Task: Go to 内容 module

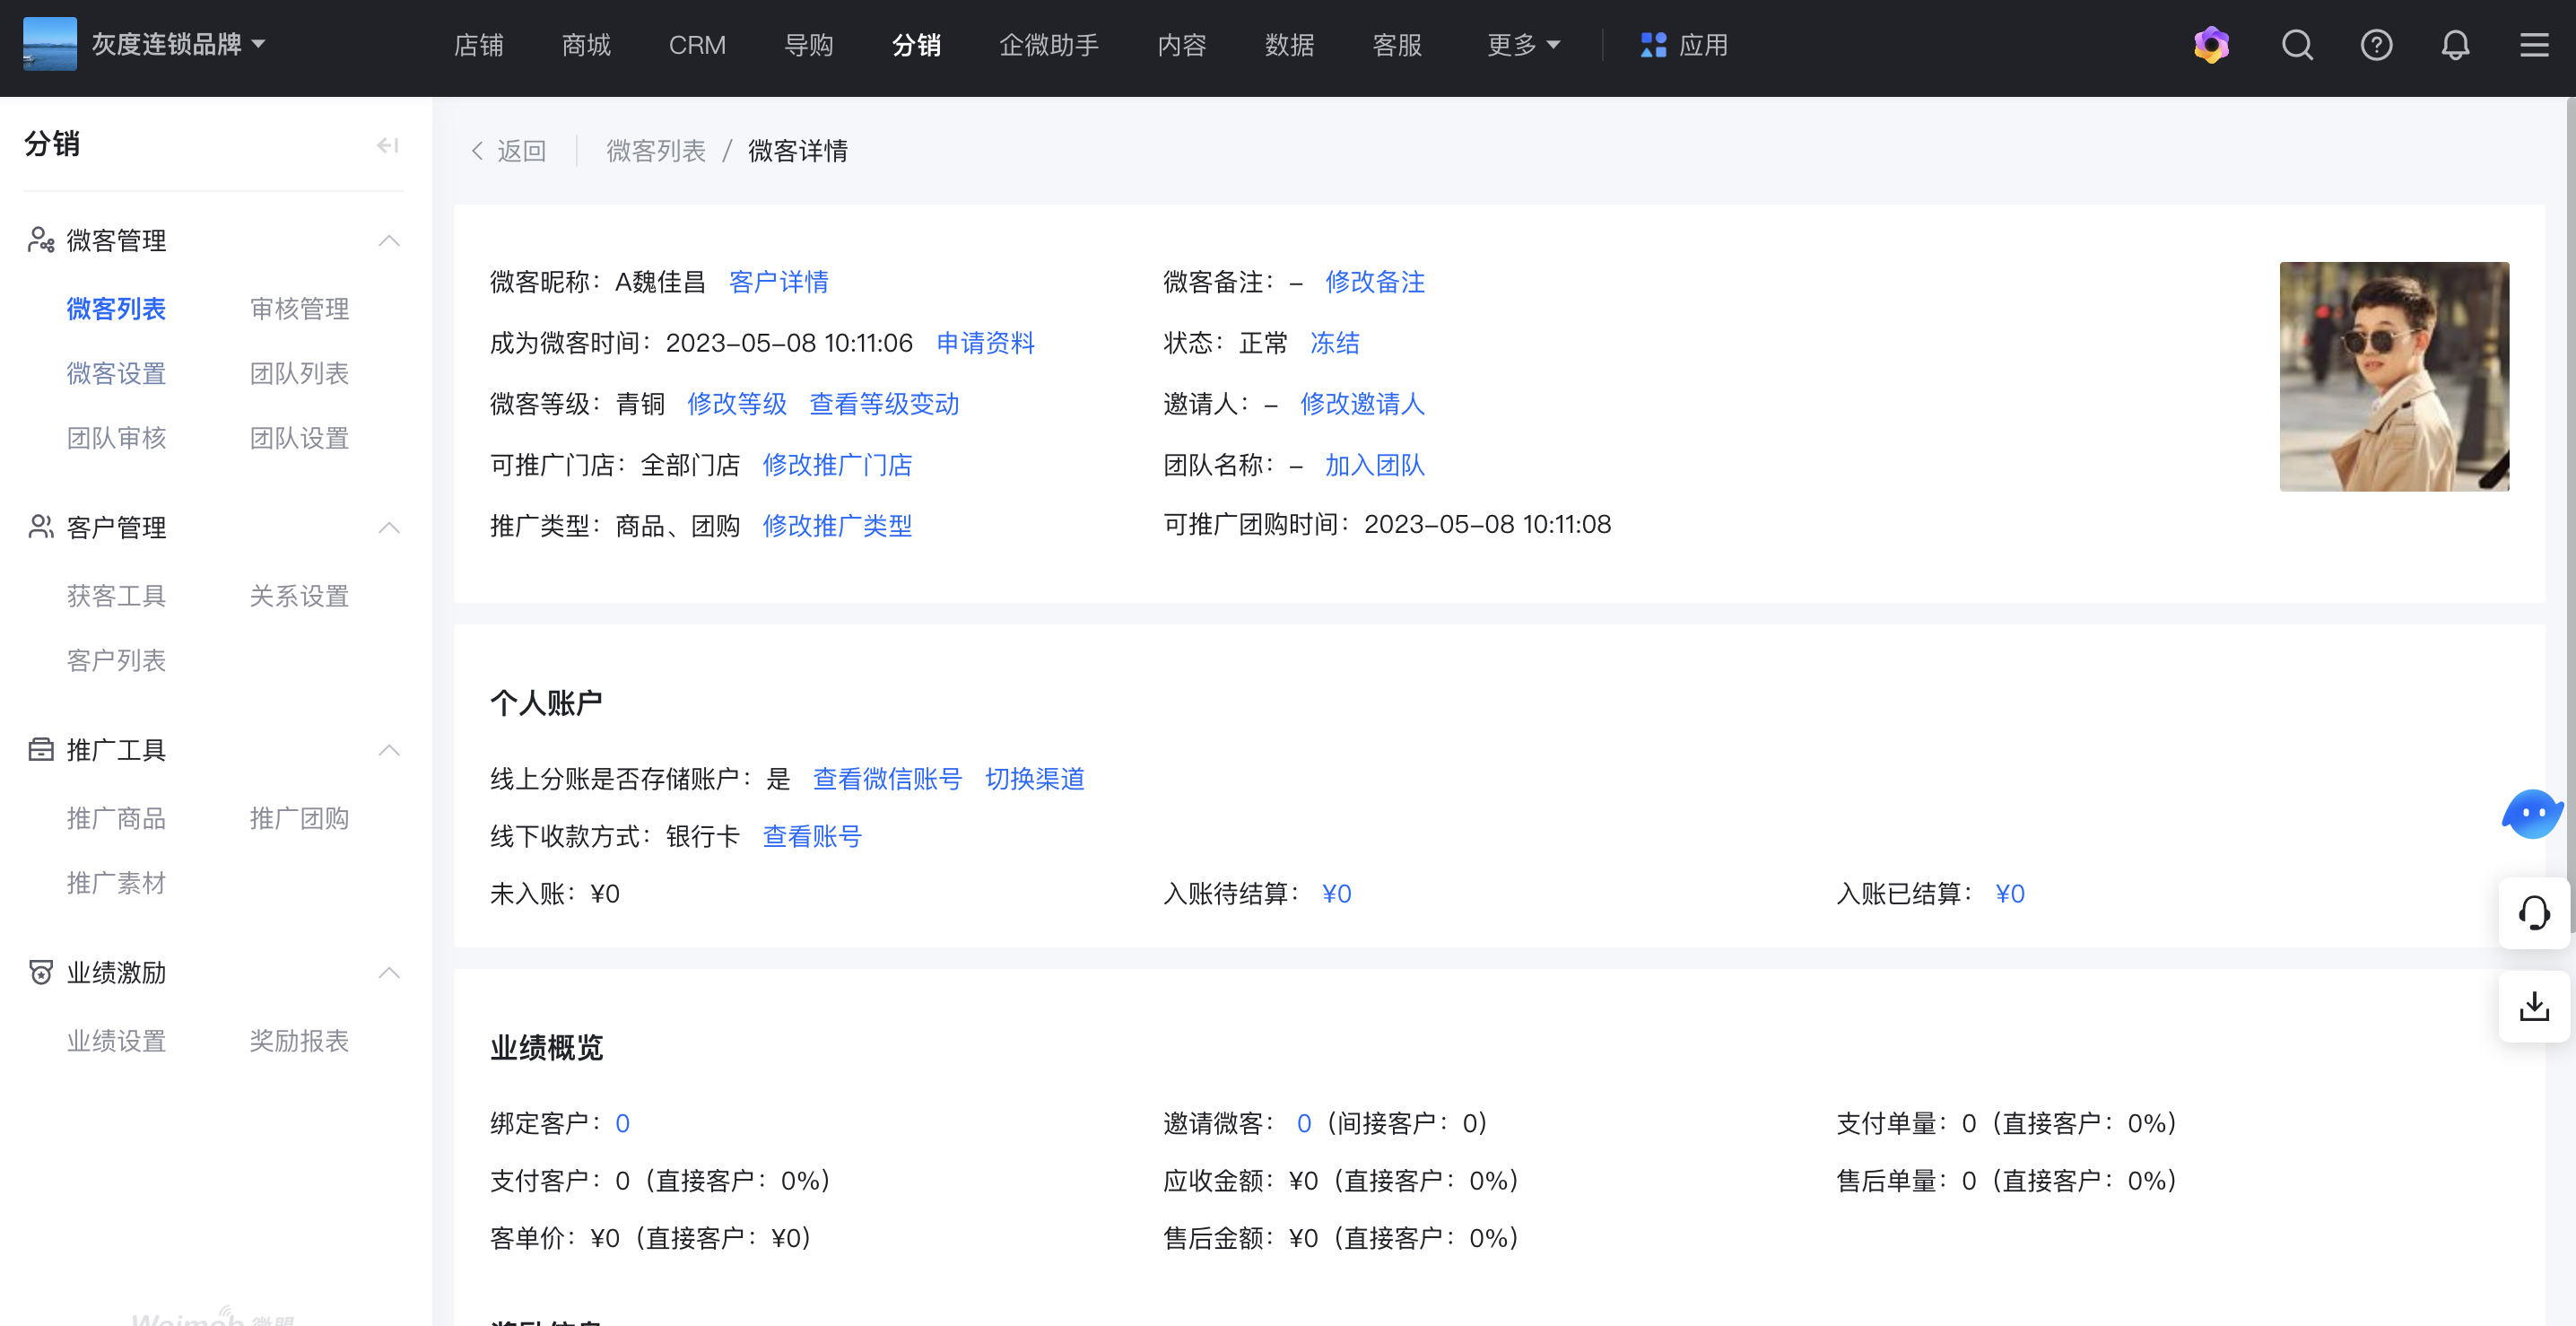Action: [1182, 45]
